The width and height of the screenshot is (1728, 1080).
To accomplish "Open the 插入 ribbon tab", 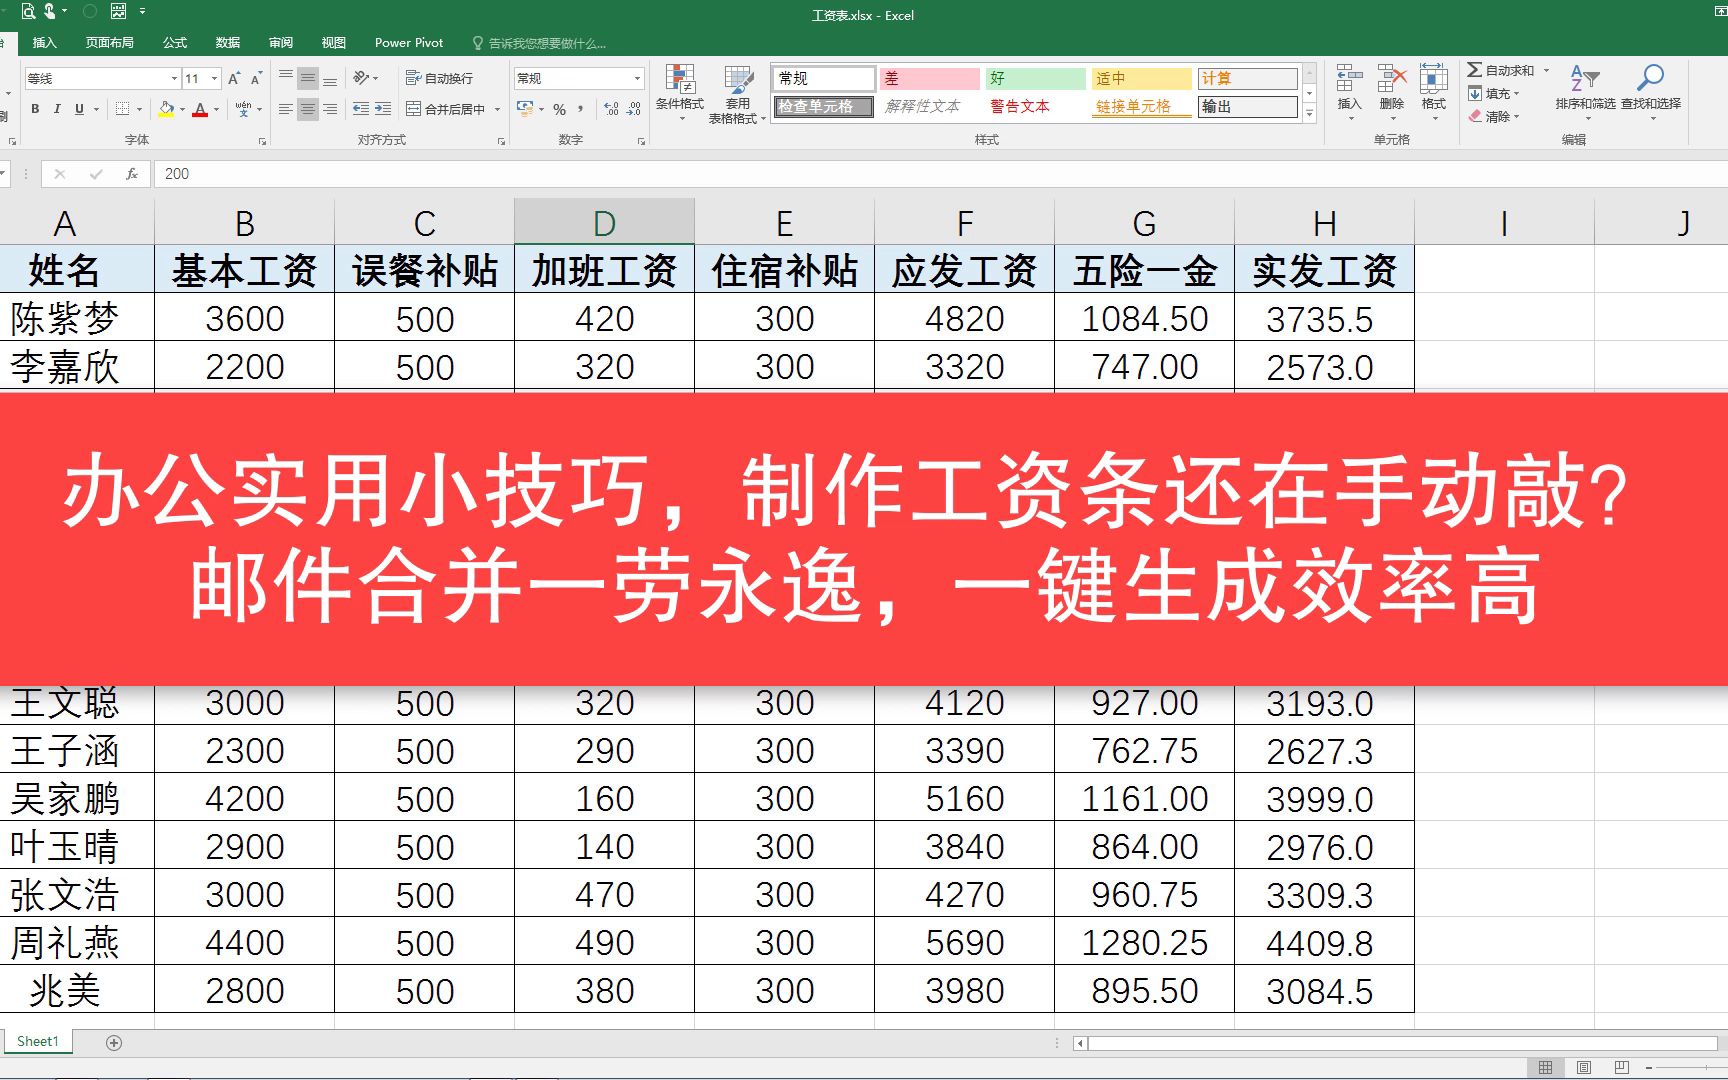I will coord(45,43).
